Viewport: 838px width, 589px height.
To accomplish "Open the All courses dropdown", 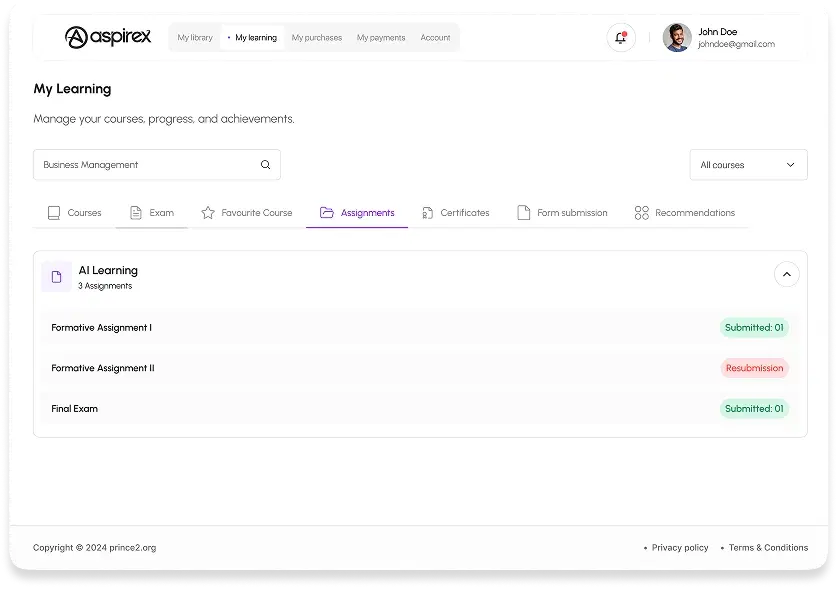I will point(748,165).
